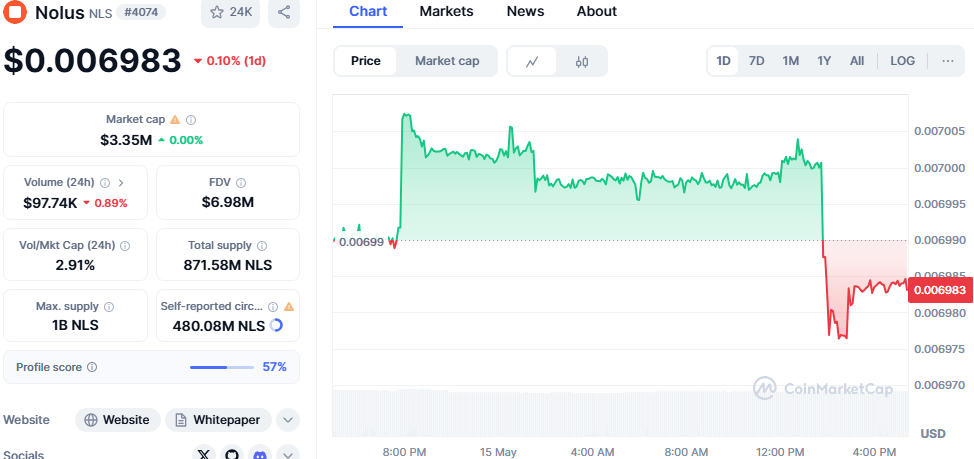Select the 7D time range
This screenshot has height=459, width=974.
click(x=757, y=61)
